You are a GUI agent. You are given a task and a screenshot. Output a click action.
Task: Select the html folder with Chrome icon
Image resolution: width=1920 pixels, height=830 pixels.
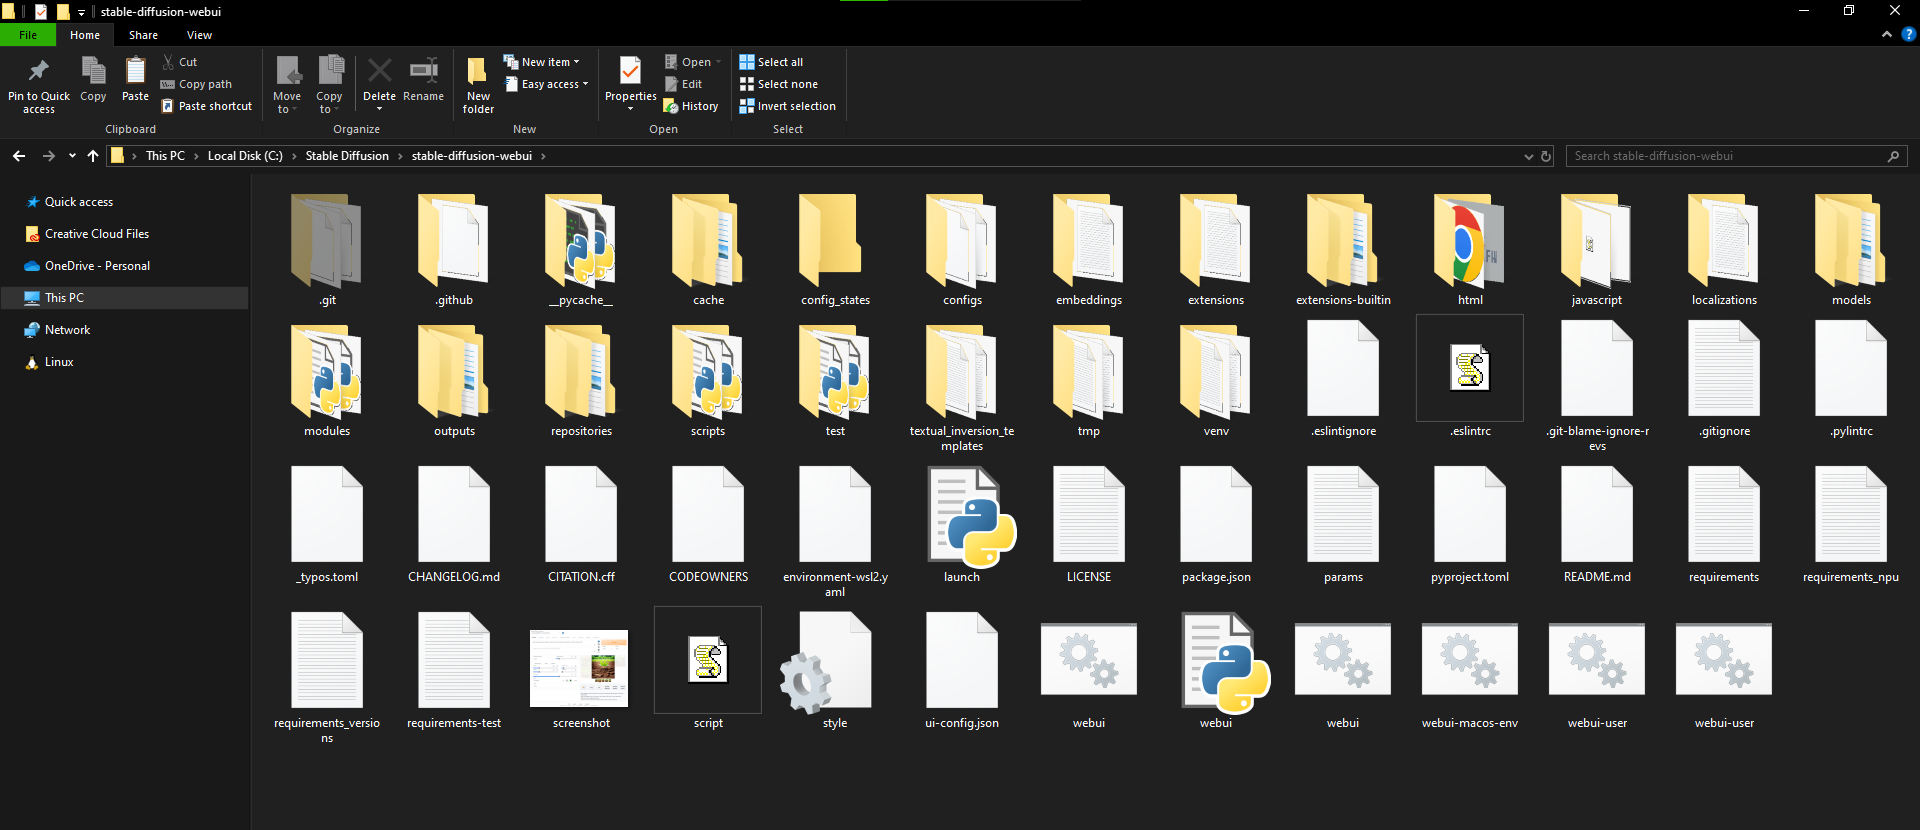tap(1470, 250)
